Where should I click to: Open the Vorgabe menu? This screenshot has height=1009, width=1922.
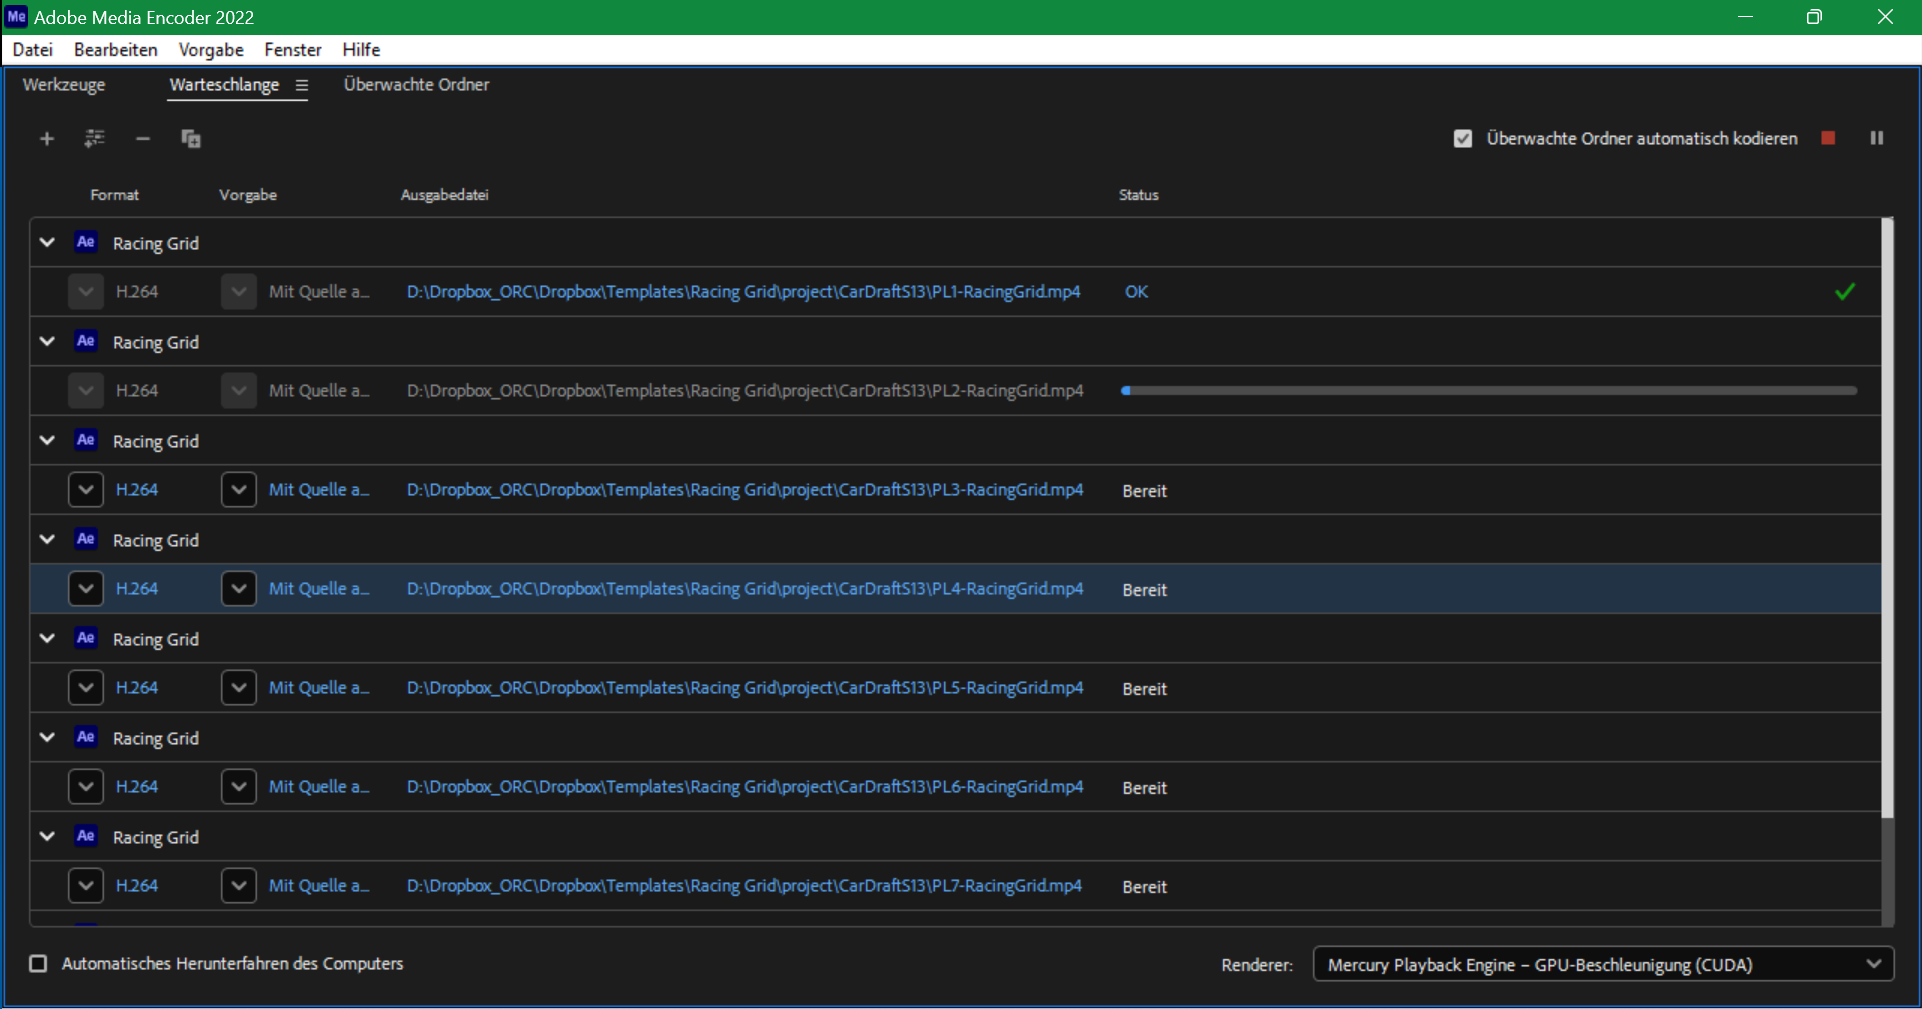click(x=210, y=50)
